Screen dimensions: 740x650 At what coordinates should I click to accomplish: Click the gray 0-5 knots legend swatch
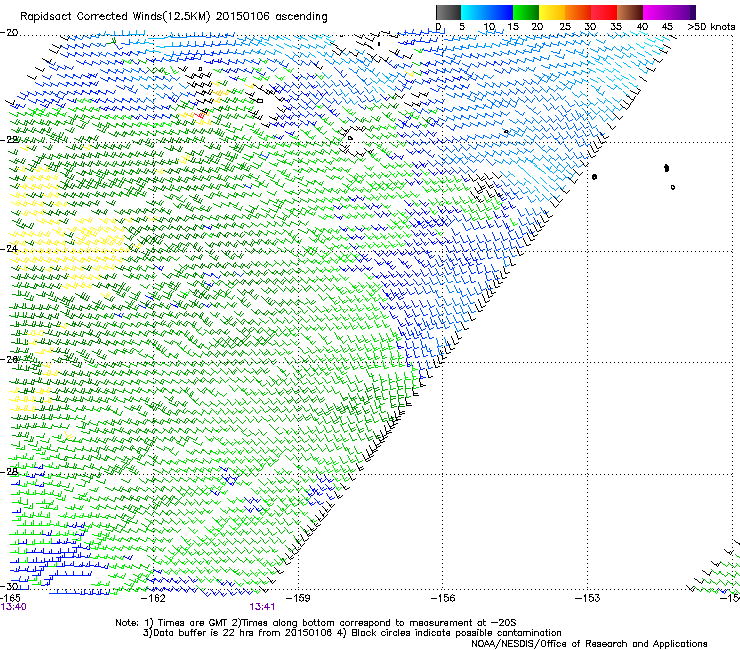(448, 12)
